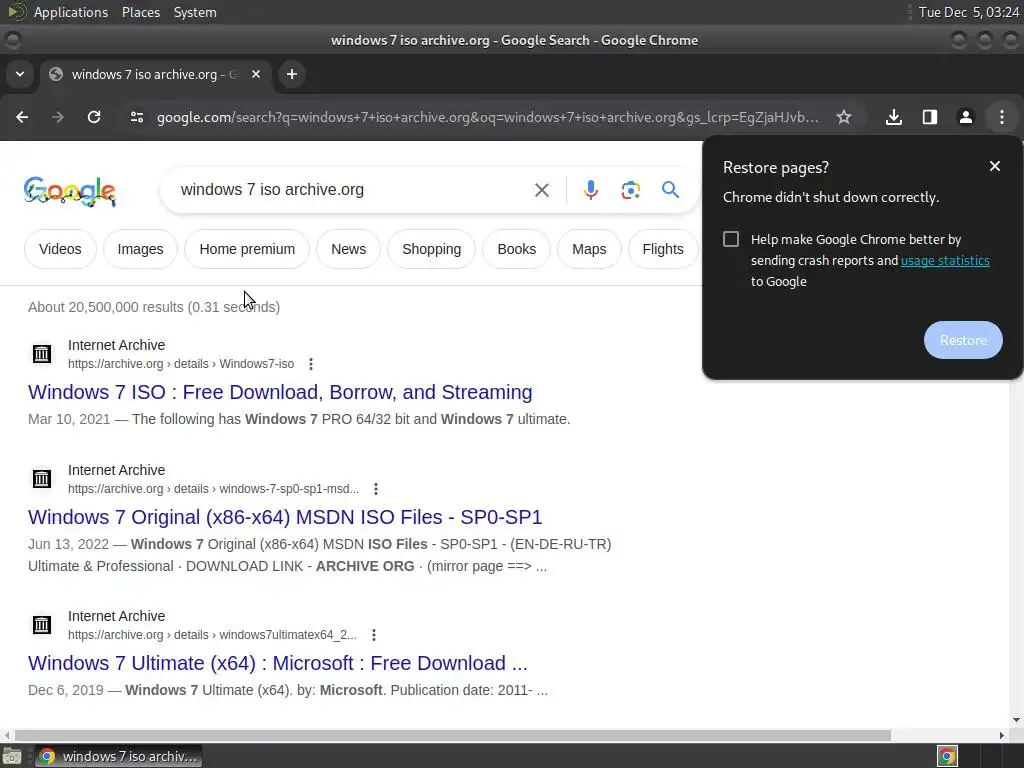Viewport: 1024px width, 768px height.
Task: Click Internet Archive favicon of MSDN result
Action: click(x=42, y=479)
